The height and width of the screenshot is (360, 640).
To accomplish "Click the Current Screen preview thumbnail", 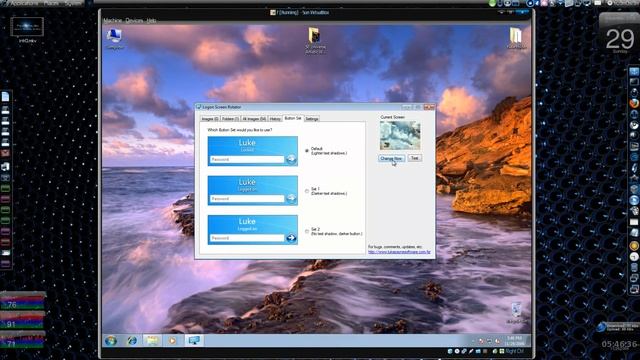I will [x=400, y=136].
